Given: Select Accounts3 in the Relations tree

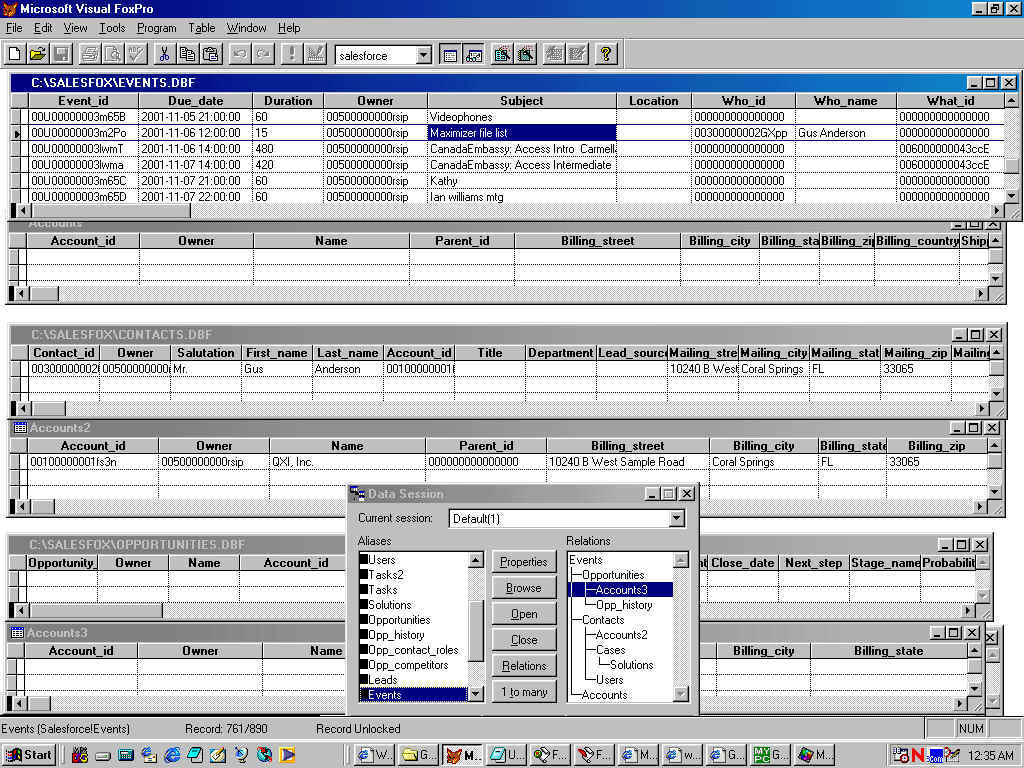Looking at the screenshot, I should click(x=621, y=590).
